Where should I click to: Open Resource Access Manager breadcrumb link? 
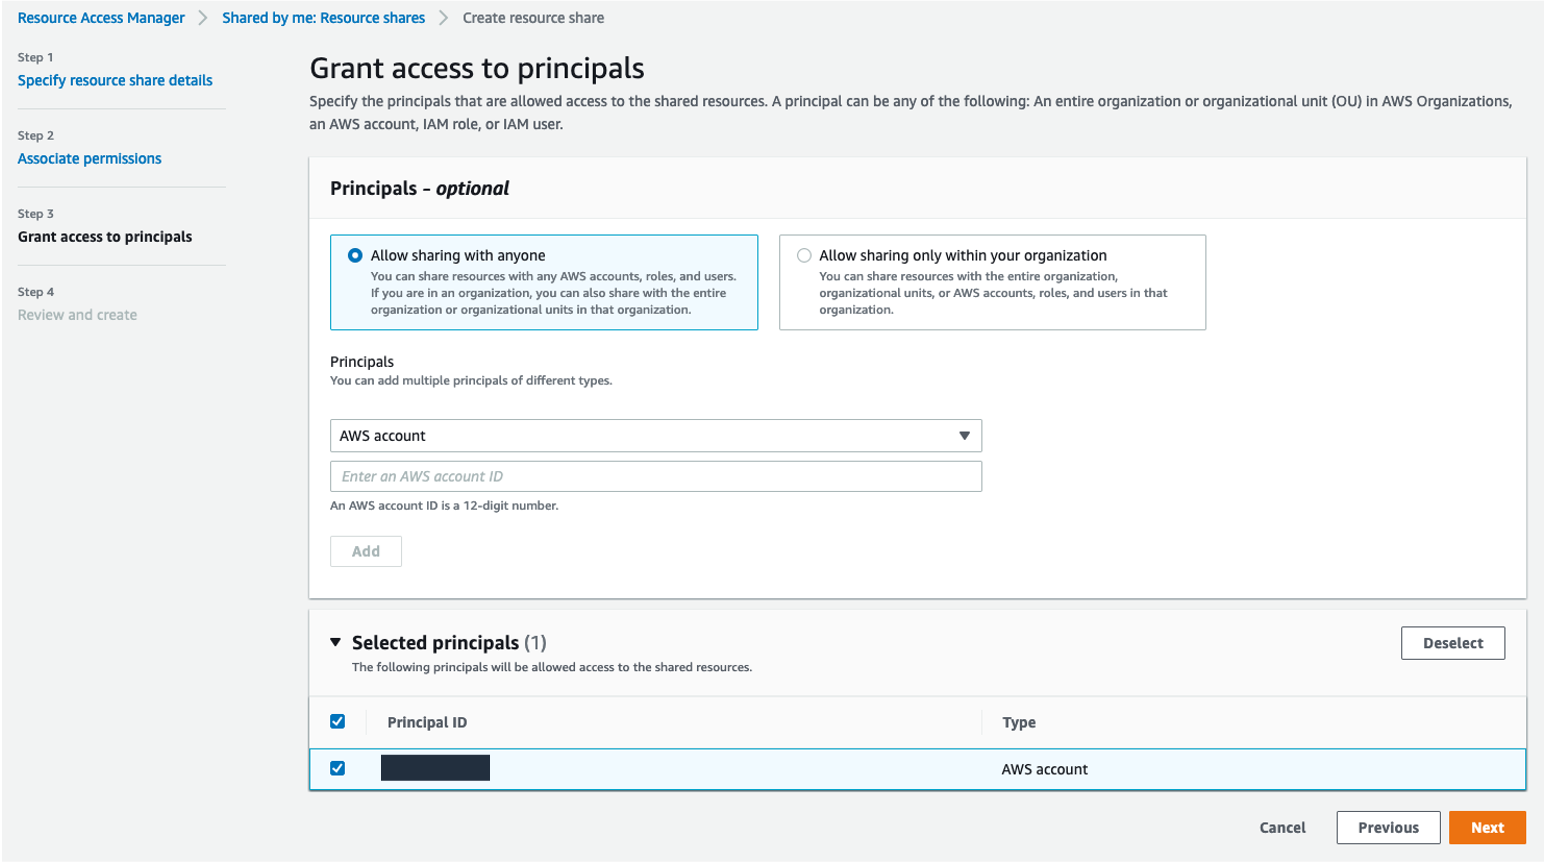point(101,18)
